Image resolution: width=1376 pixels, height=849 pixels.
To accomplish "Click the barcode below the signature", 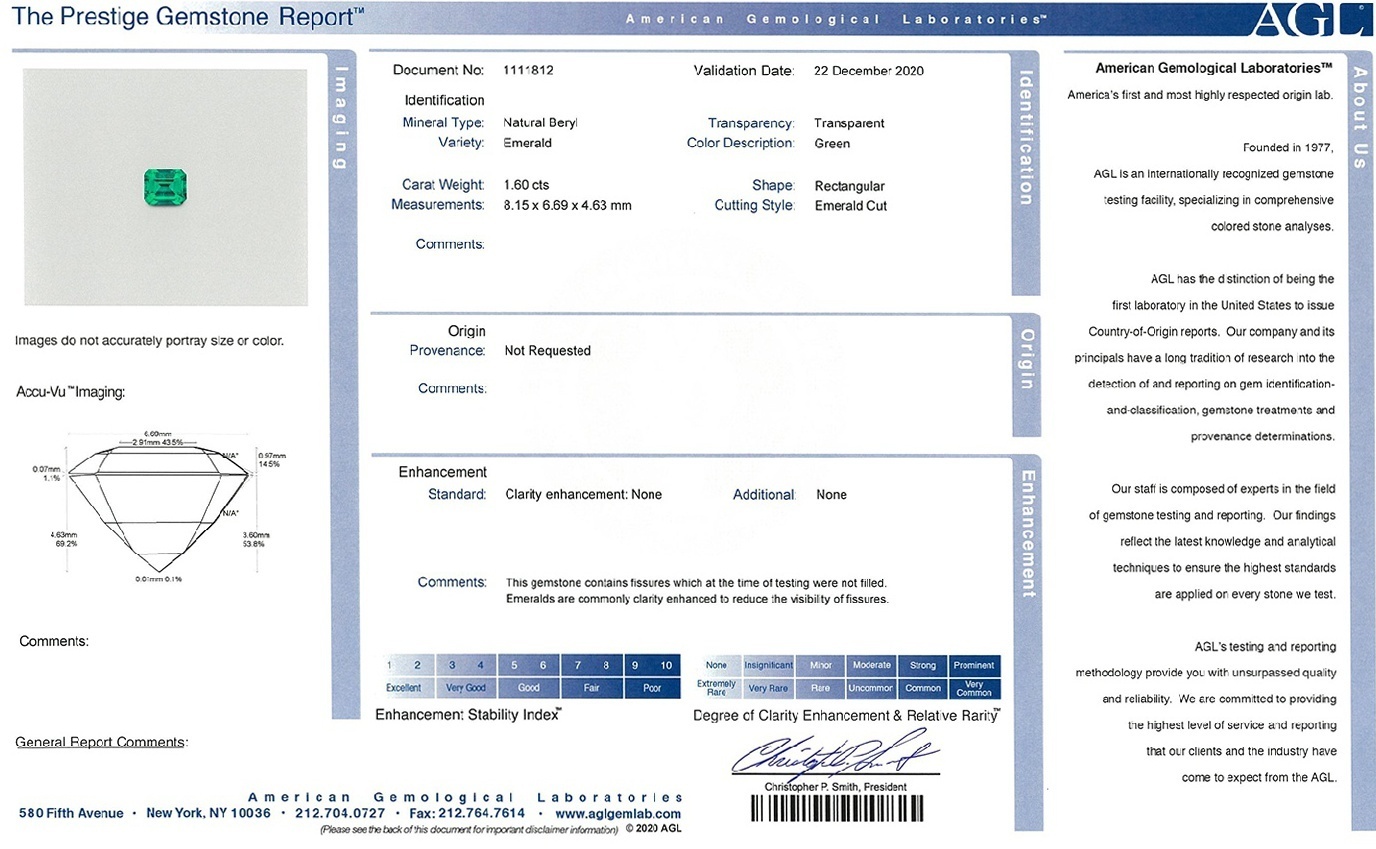I will tap(835, 809).
